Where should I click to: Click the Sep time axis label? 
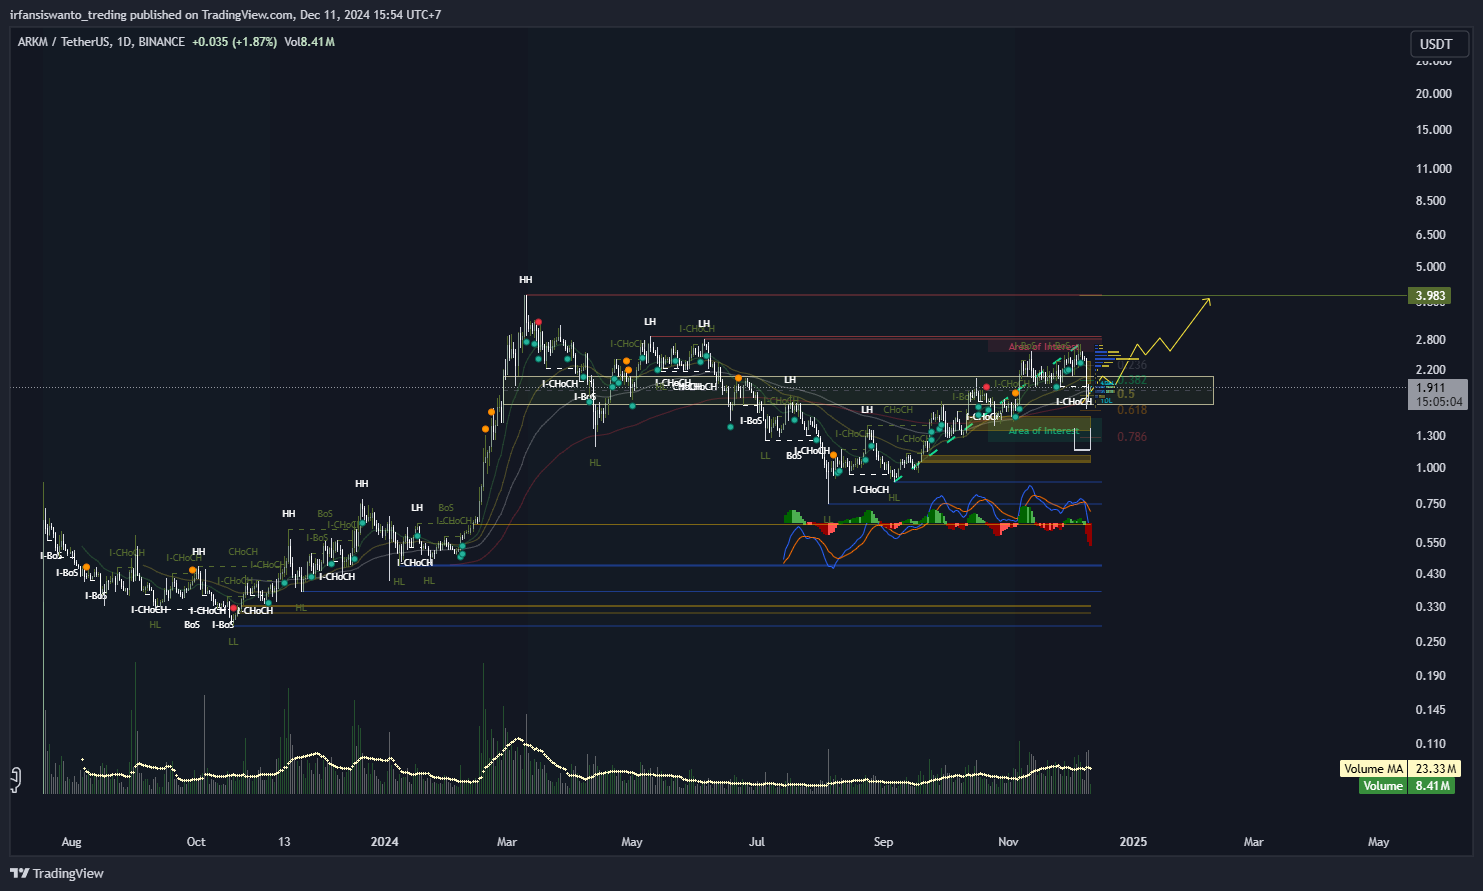(x=883, y=841)
